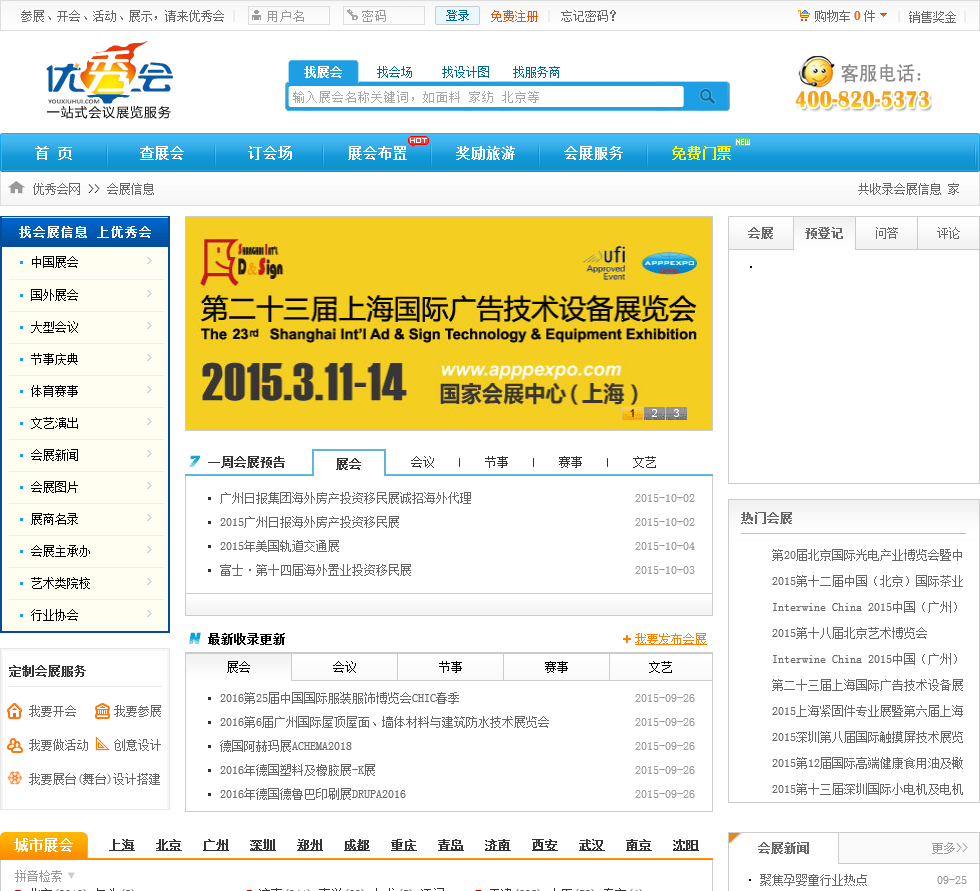
Task: Select 上海 in city exhibitions
Action: click(x=122, y=845)
